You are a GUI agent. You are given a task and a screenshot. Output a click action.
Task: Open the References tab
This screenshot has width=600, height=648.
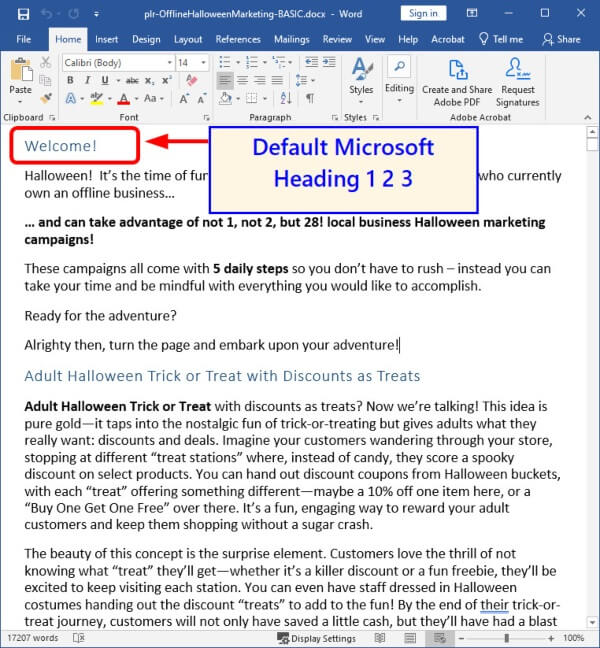[238, 39]
